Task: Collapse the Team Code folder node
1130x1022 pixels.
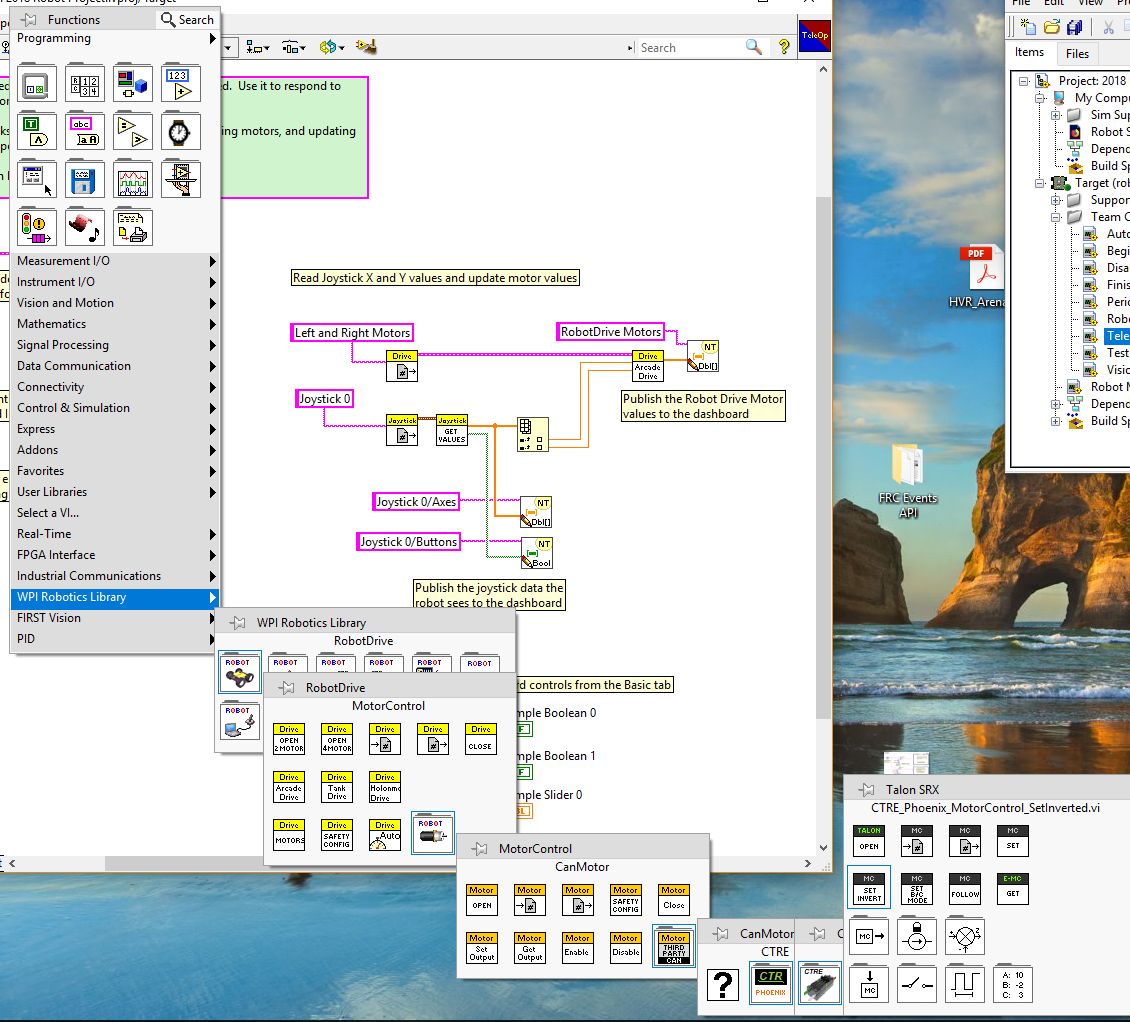Action: (x=1056, y=217)
